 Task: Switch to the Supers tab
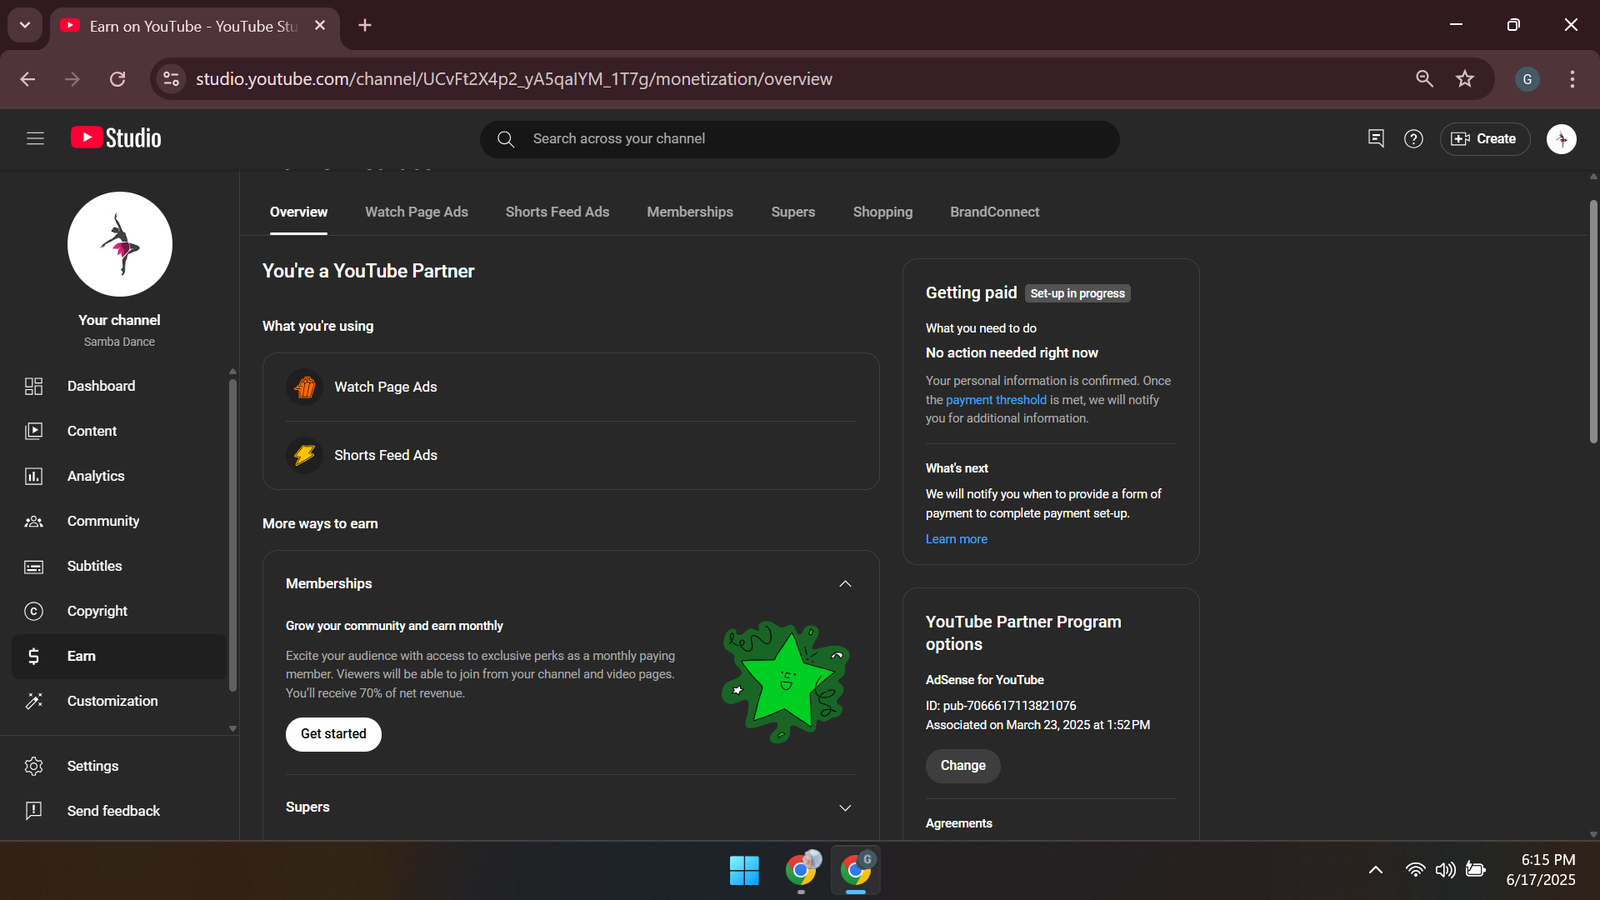793,212
